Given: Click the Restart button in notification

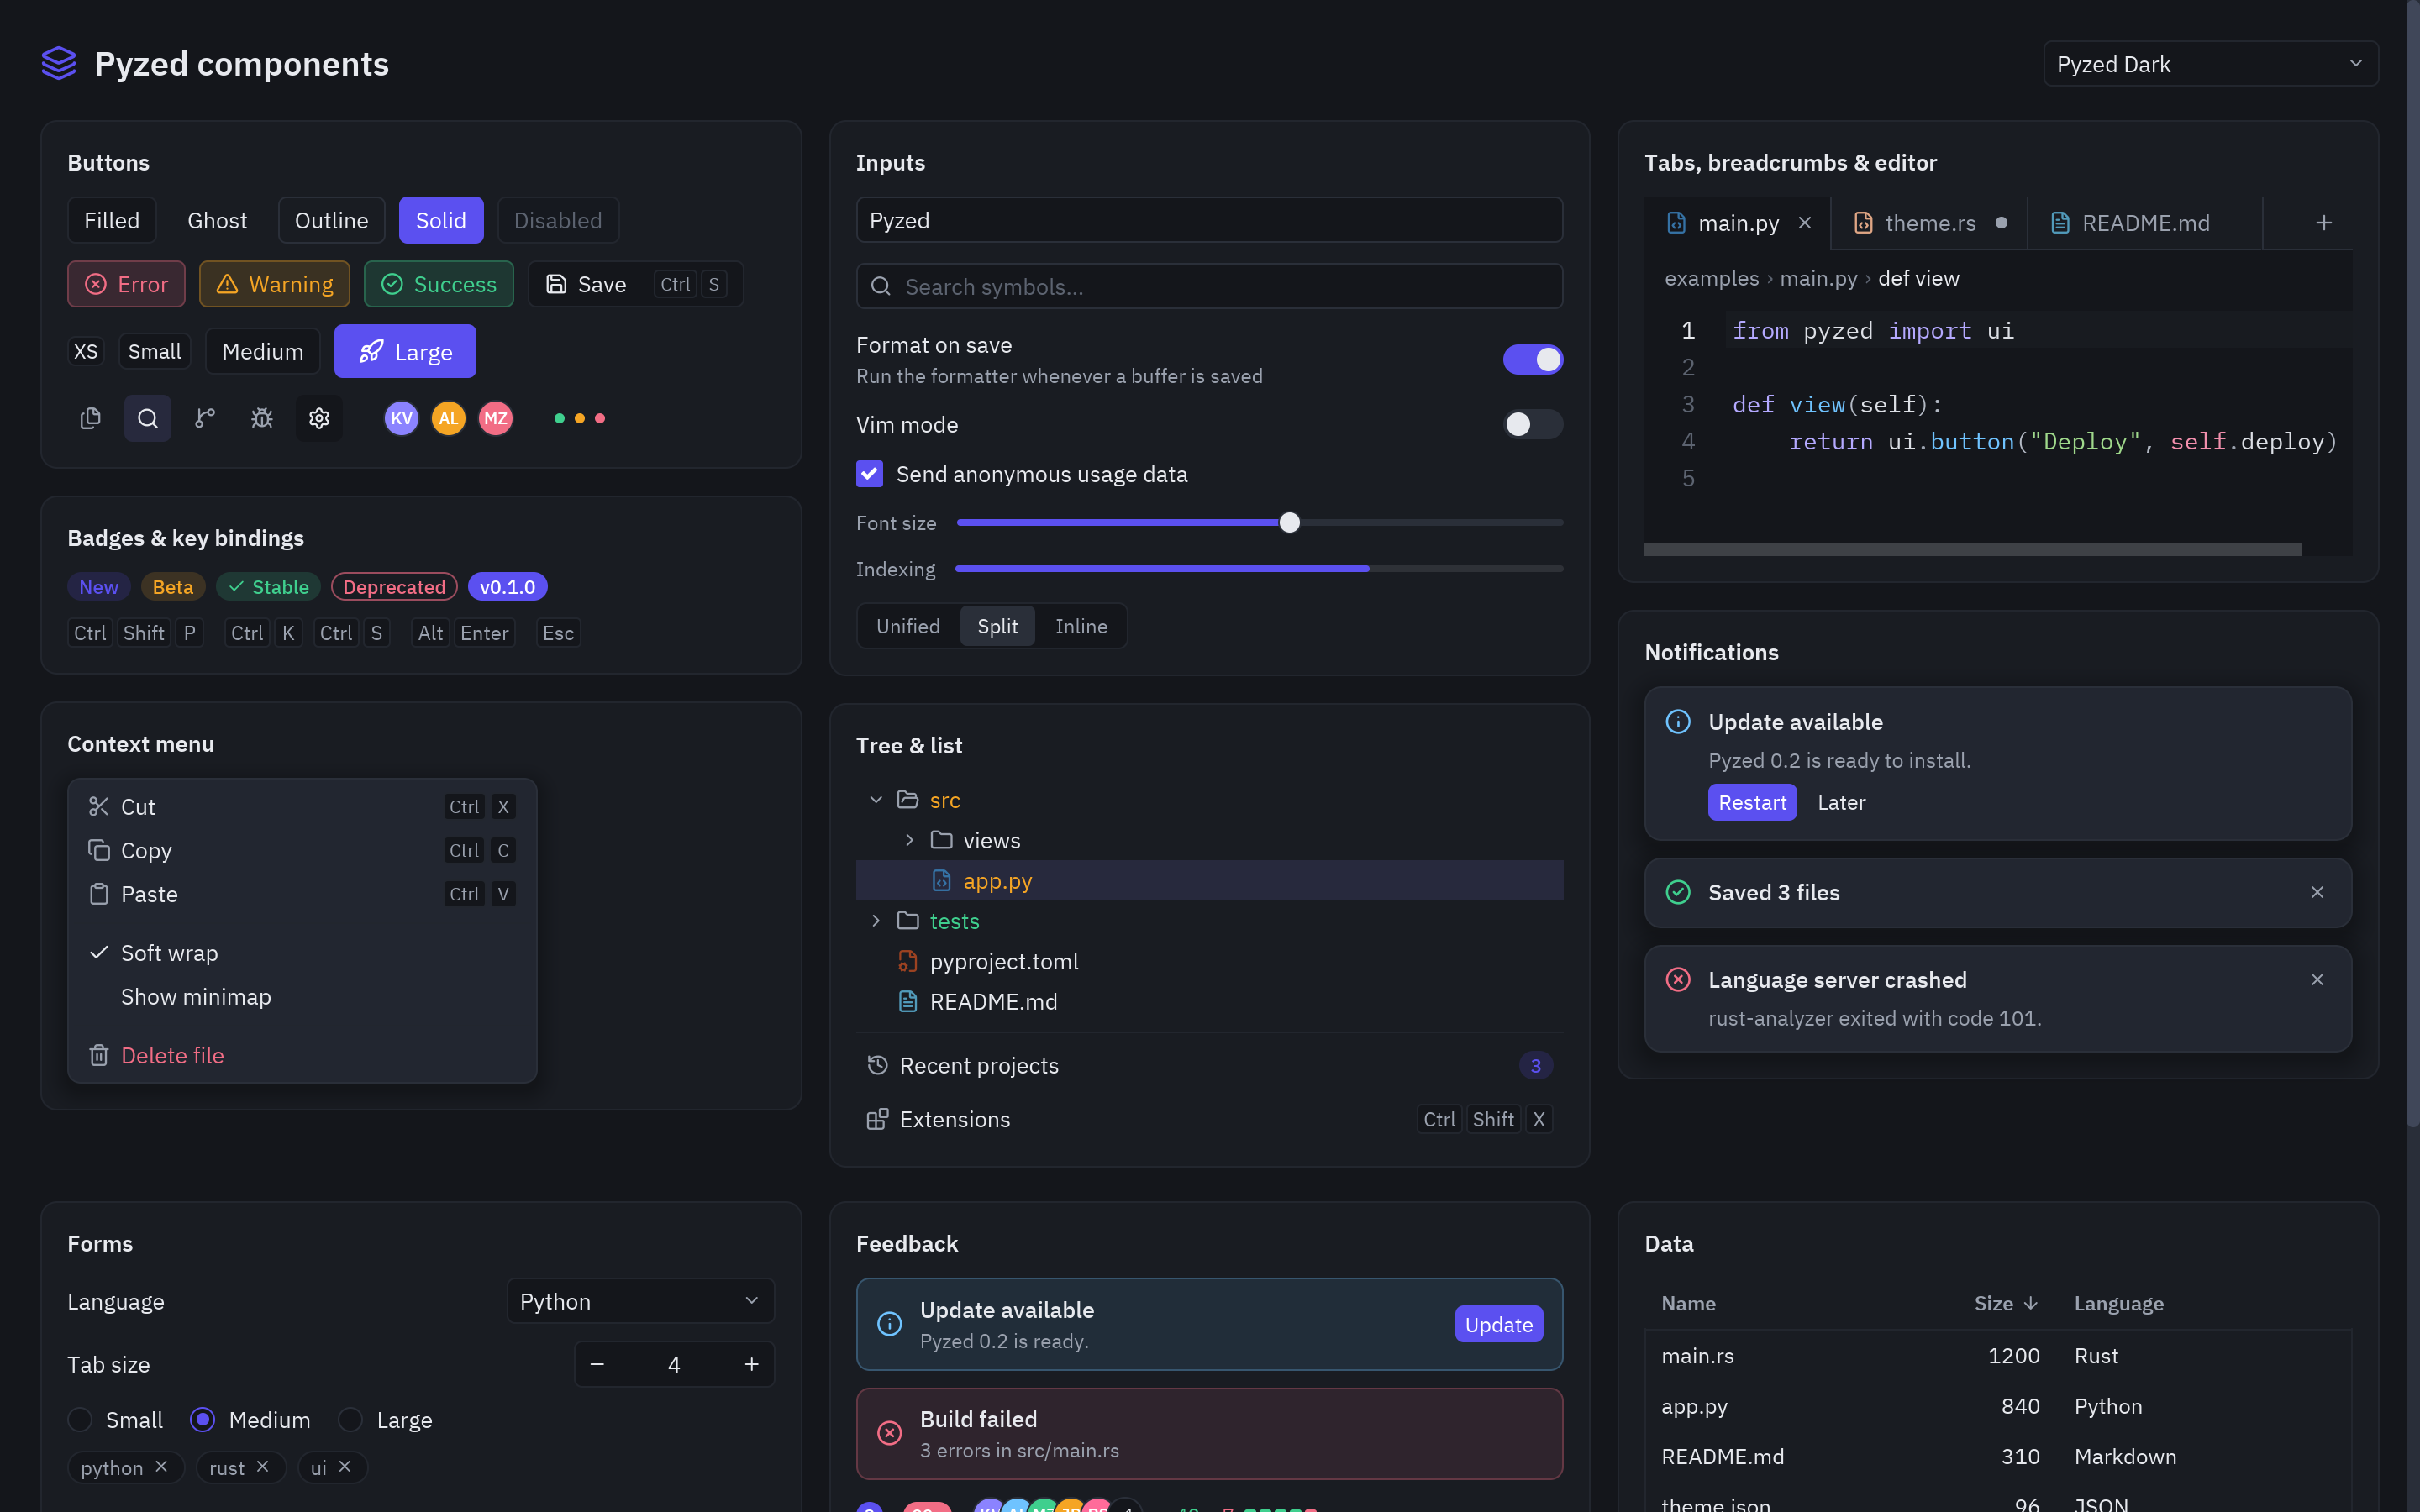Looking at the screenshot, I should click(1752, 802).
